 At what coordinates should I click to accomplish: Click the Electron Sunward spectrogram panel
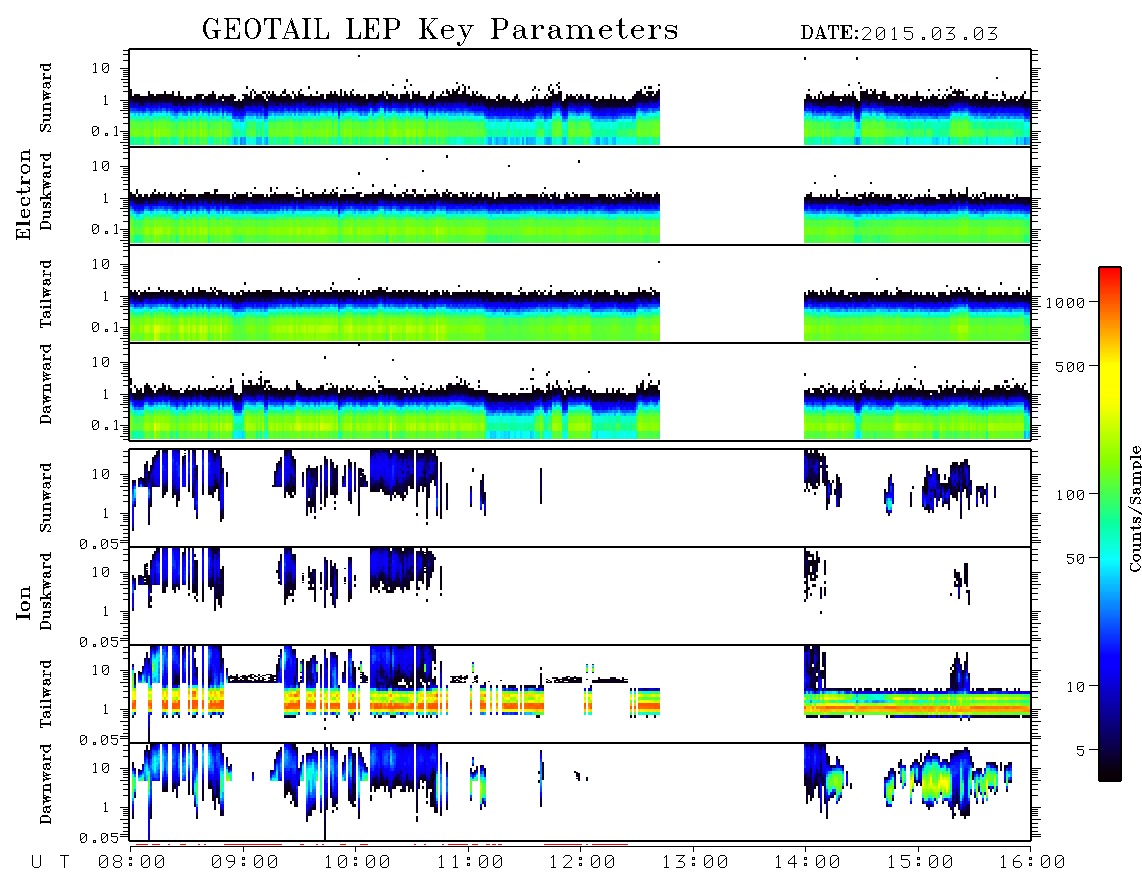[580, 98]
